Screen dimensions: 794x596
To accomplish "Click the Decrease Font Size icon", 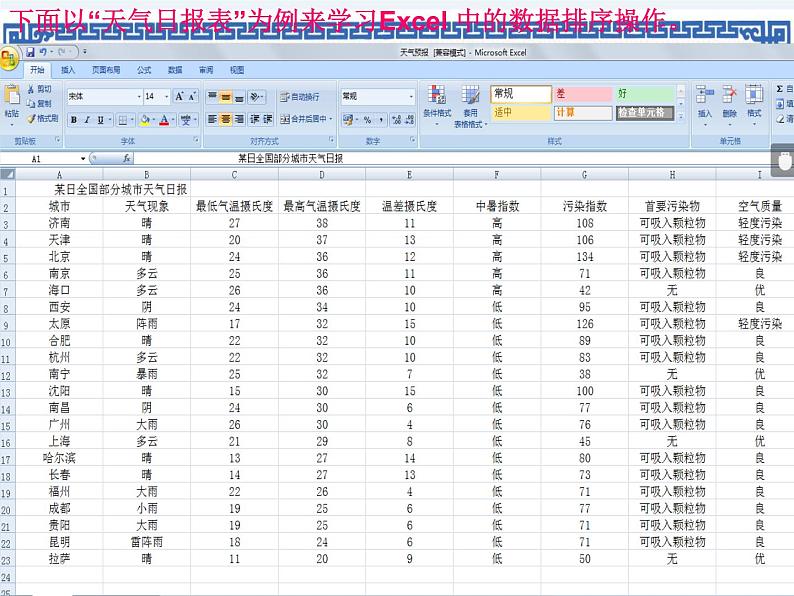I will (192, 96).
